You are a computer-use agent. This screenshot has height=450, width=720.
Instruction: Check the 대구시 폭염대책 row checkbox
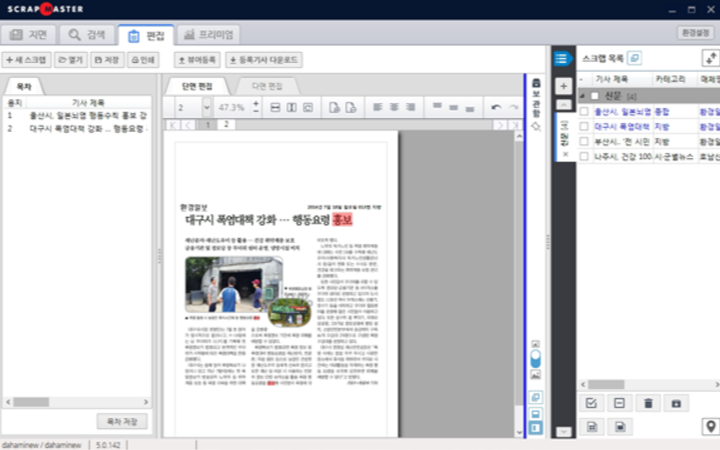point(584,126)
